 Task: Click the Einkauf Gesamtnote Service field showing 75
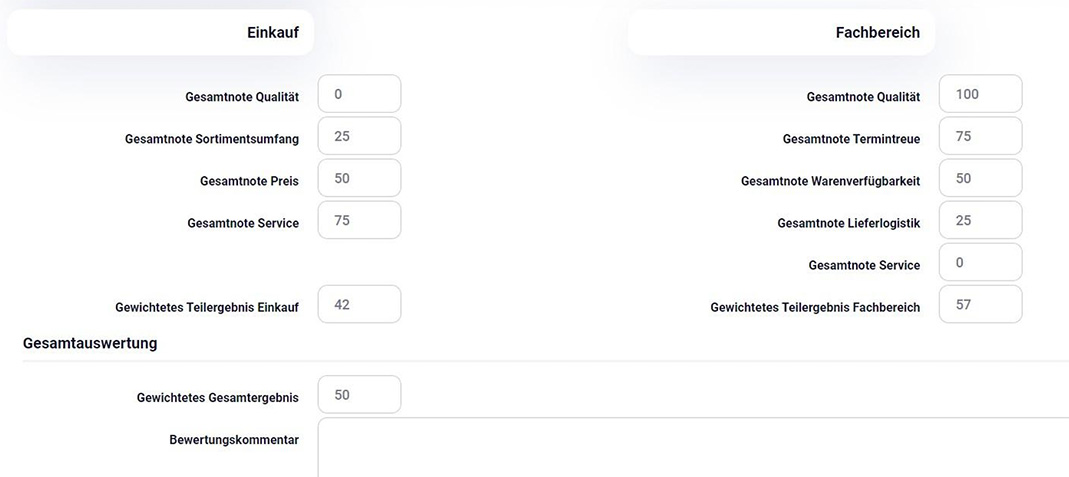[x=359, y=220]
